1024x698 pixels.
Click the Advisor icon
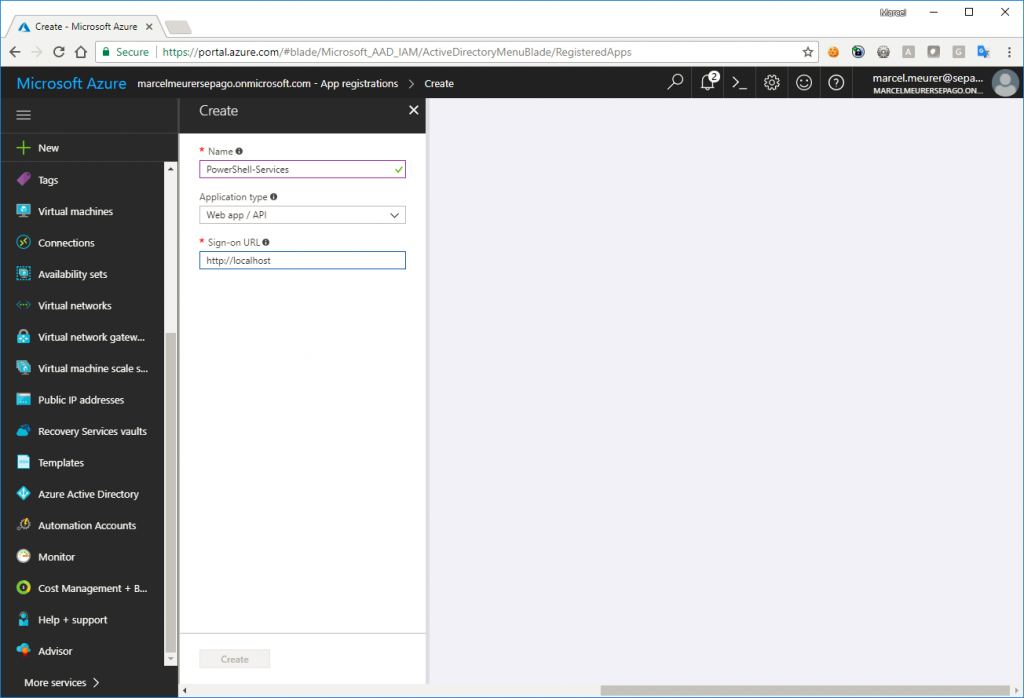pos(24,650)
